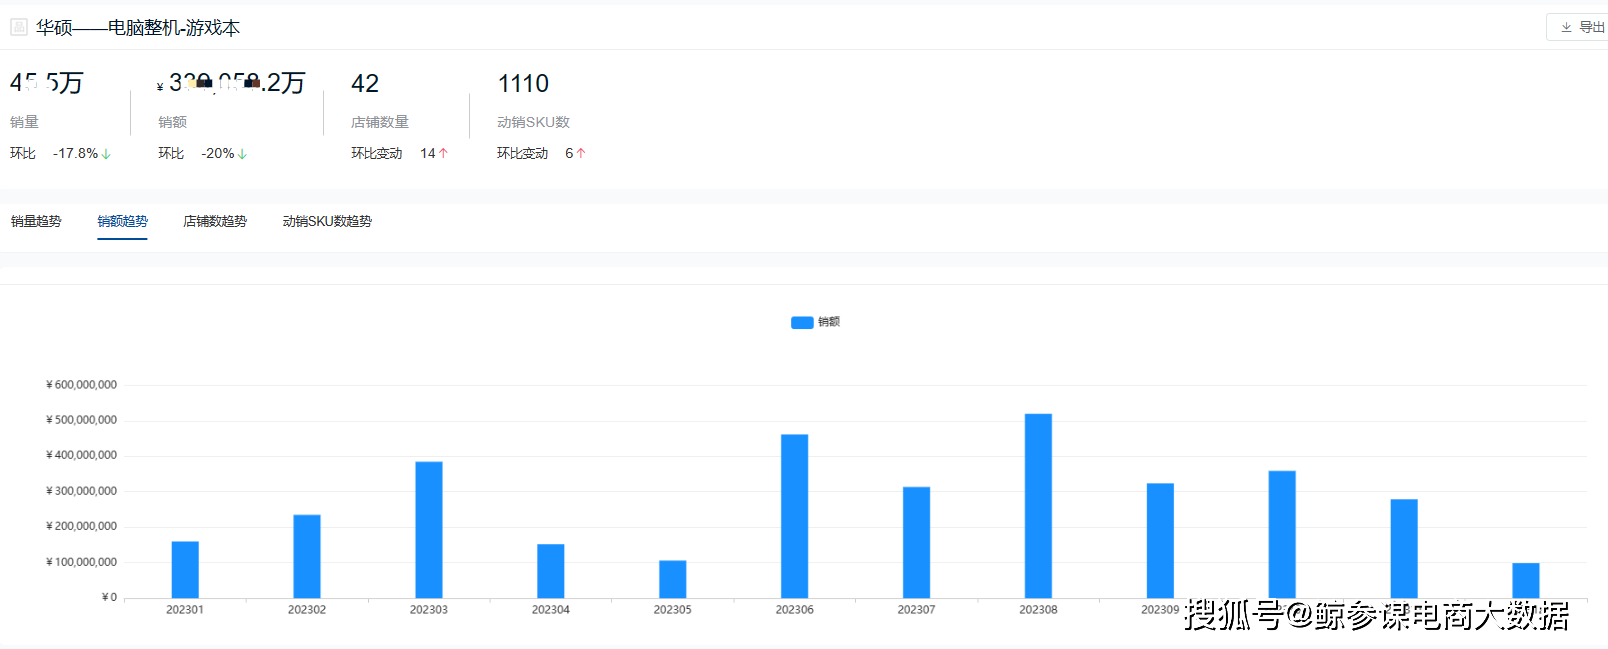
Task: Click the -20% sales amount change
Action: (x=217, y=153)
